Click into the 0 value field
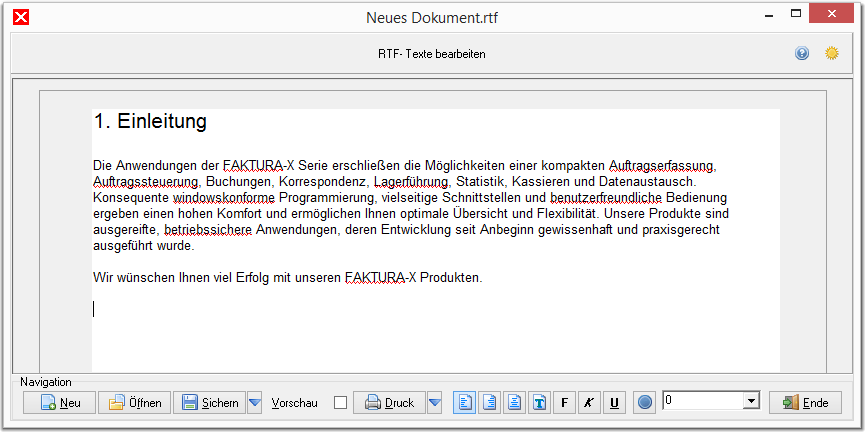This screenshot has width=865, height=432. (702, 401)
